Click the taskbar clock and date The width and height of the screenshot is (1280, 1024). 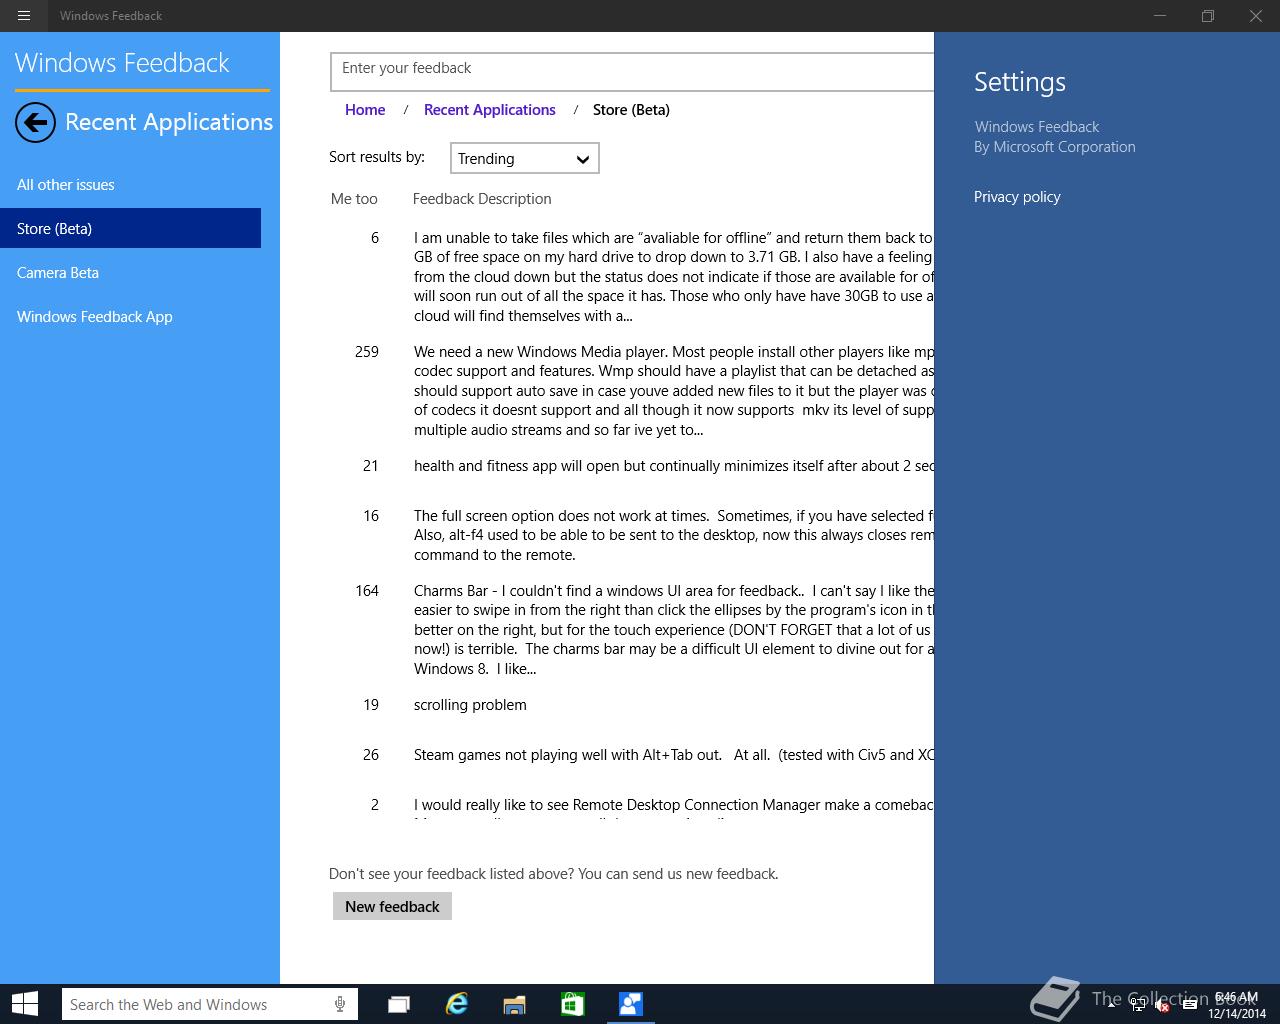pos(1237,1005)
